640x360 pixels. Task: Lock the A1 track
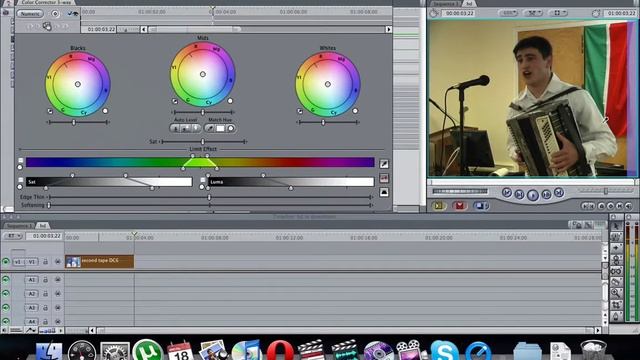pos(45,280)
